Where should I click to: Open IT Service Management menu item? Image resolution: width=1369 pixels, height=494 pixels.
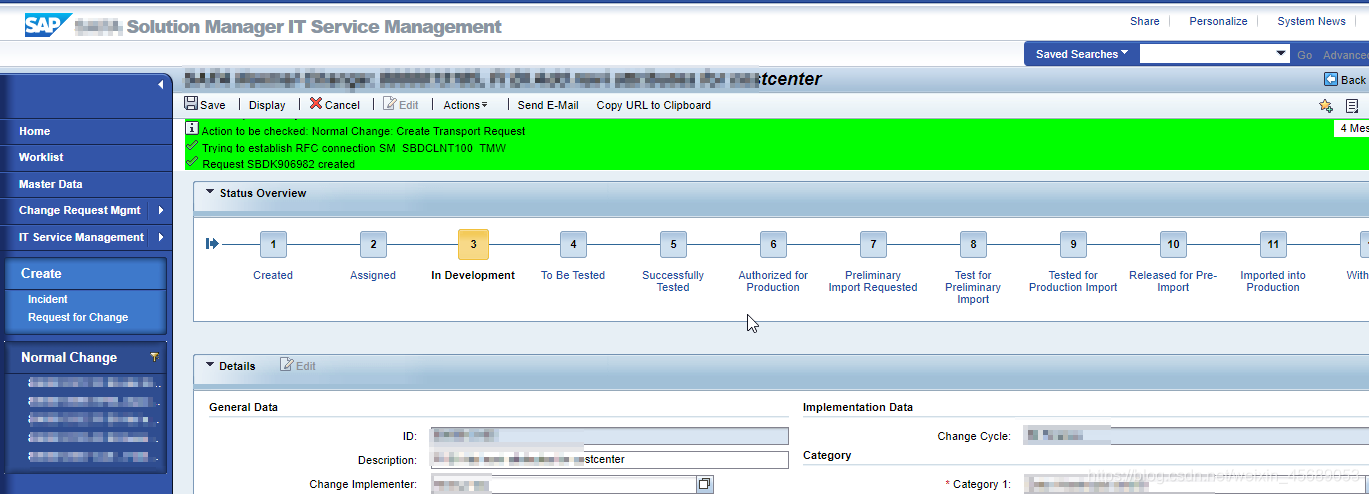click(81, 237)
